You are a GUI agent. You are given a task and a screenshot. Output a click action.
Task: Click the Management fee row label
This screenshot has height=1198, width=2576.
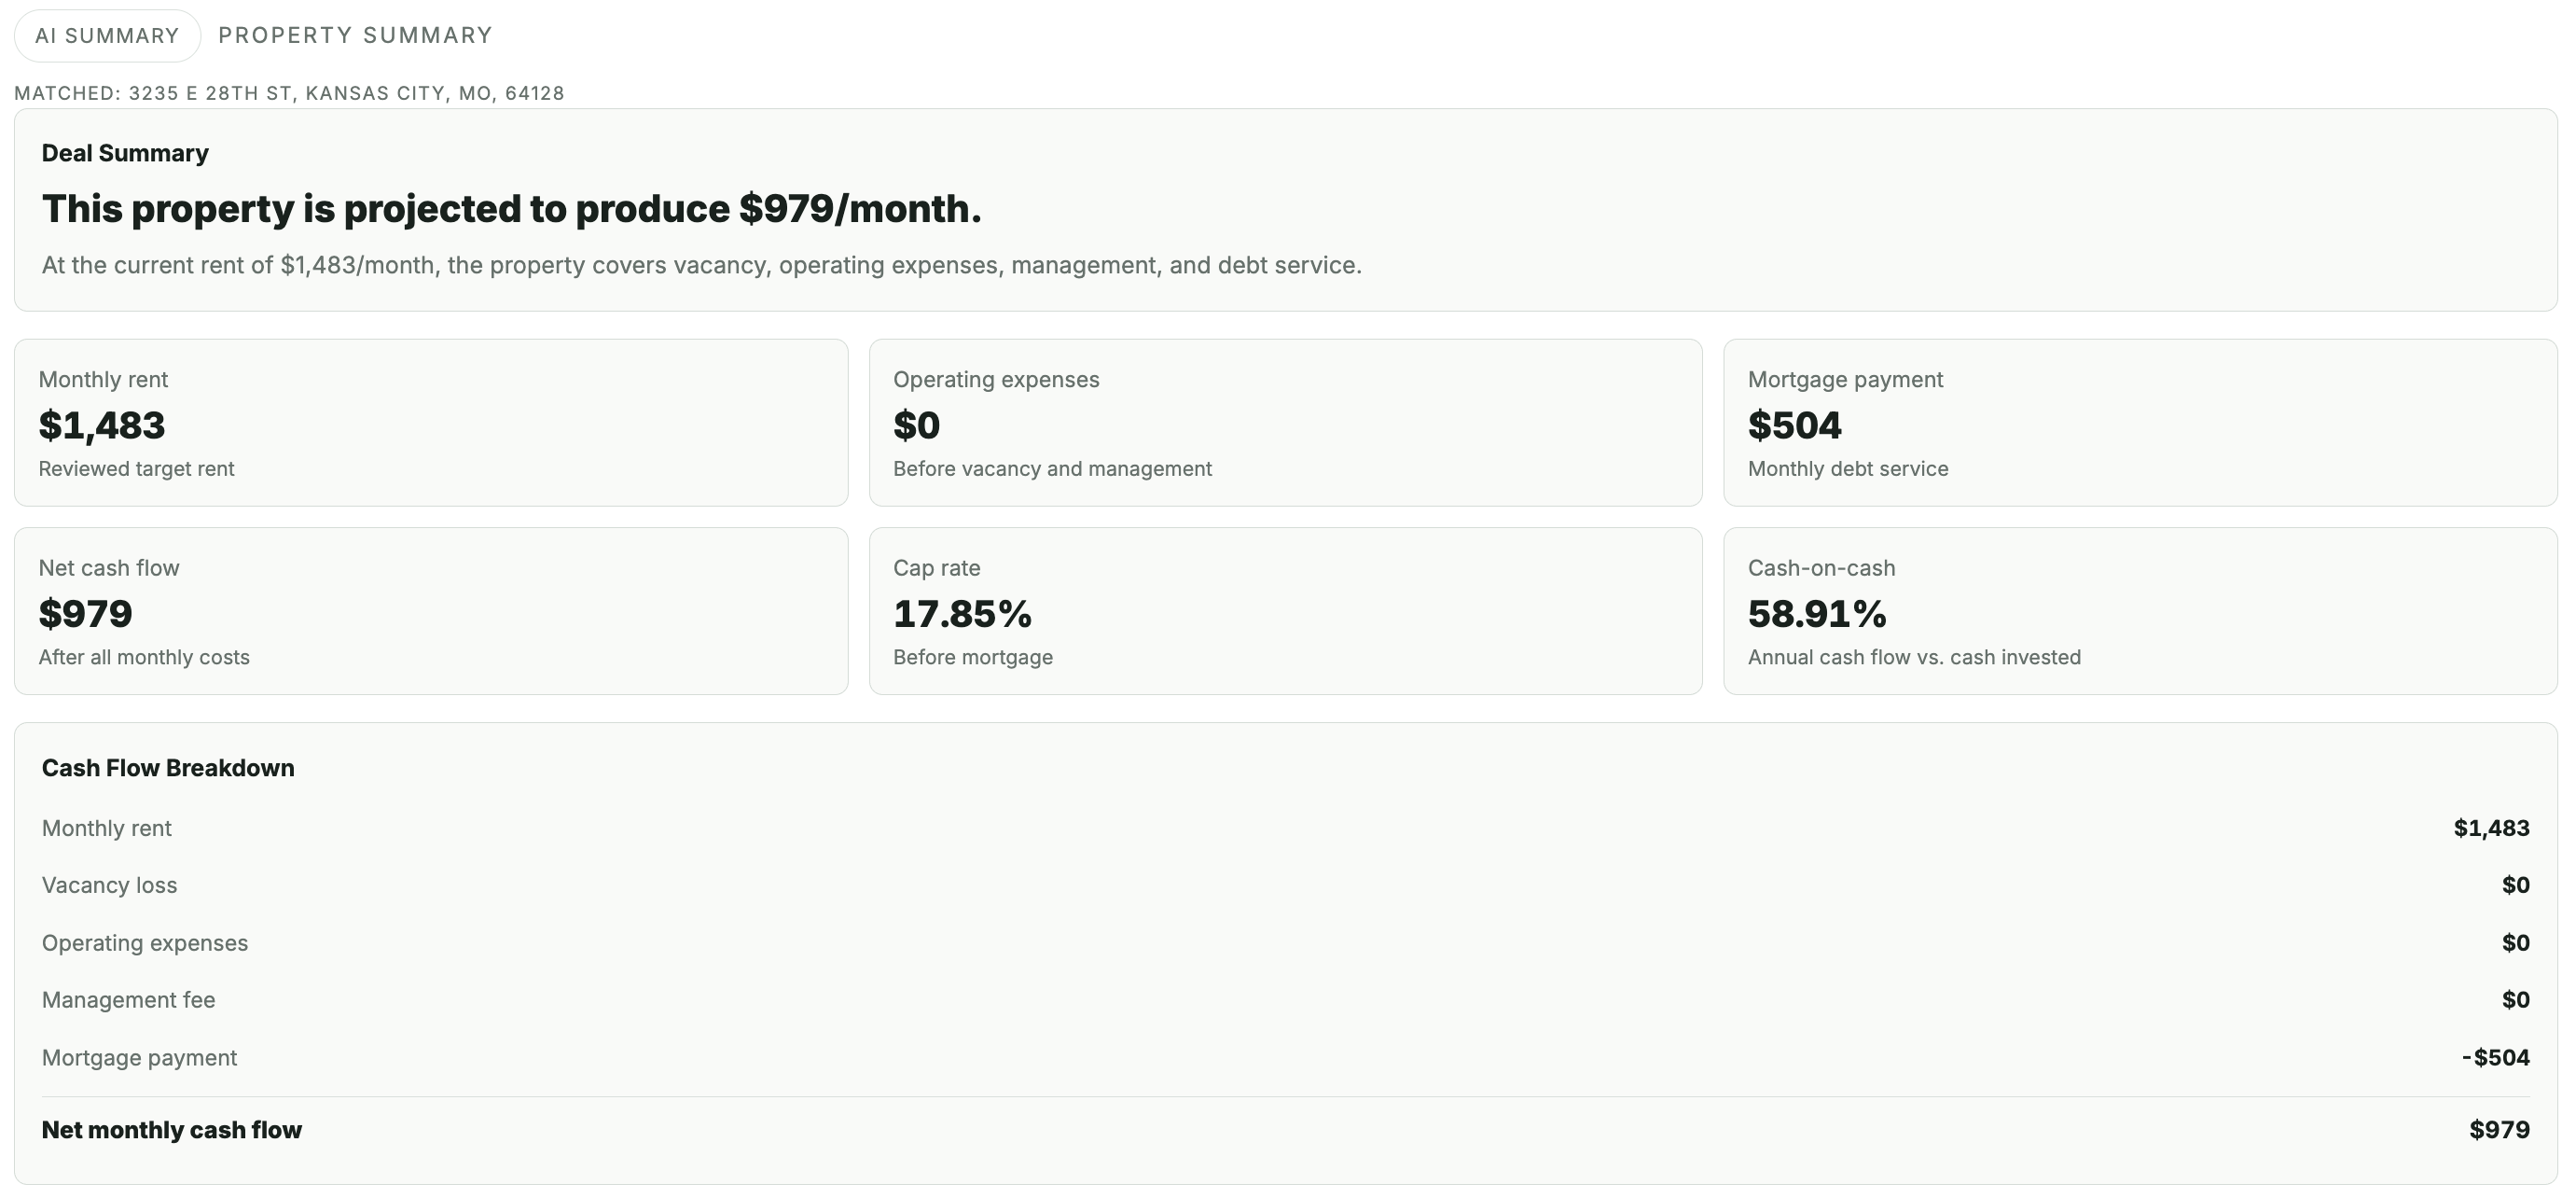128,1000
